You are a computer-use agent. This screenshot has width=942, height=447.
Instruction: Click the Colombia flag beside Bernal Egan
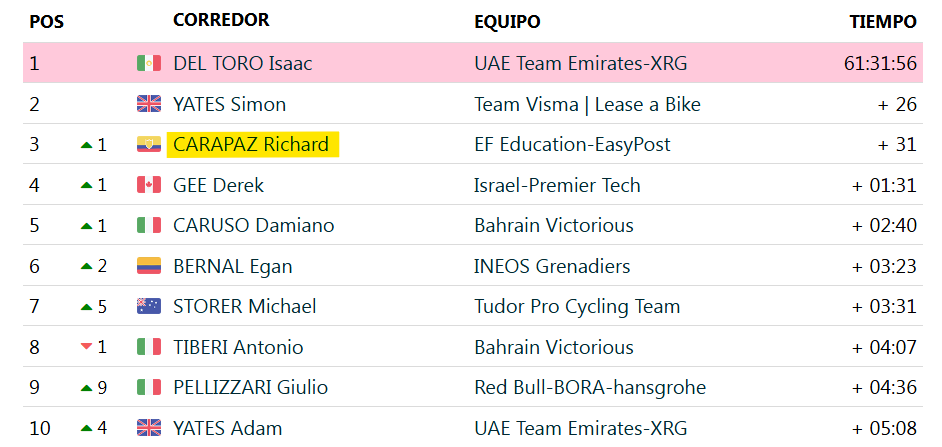tap(148, 266)
